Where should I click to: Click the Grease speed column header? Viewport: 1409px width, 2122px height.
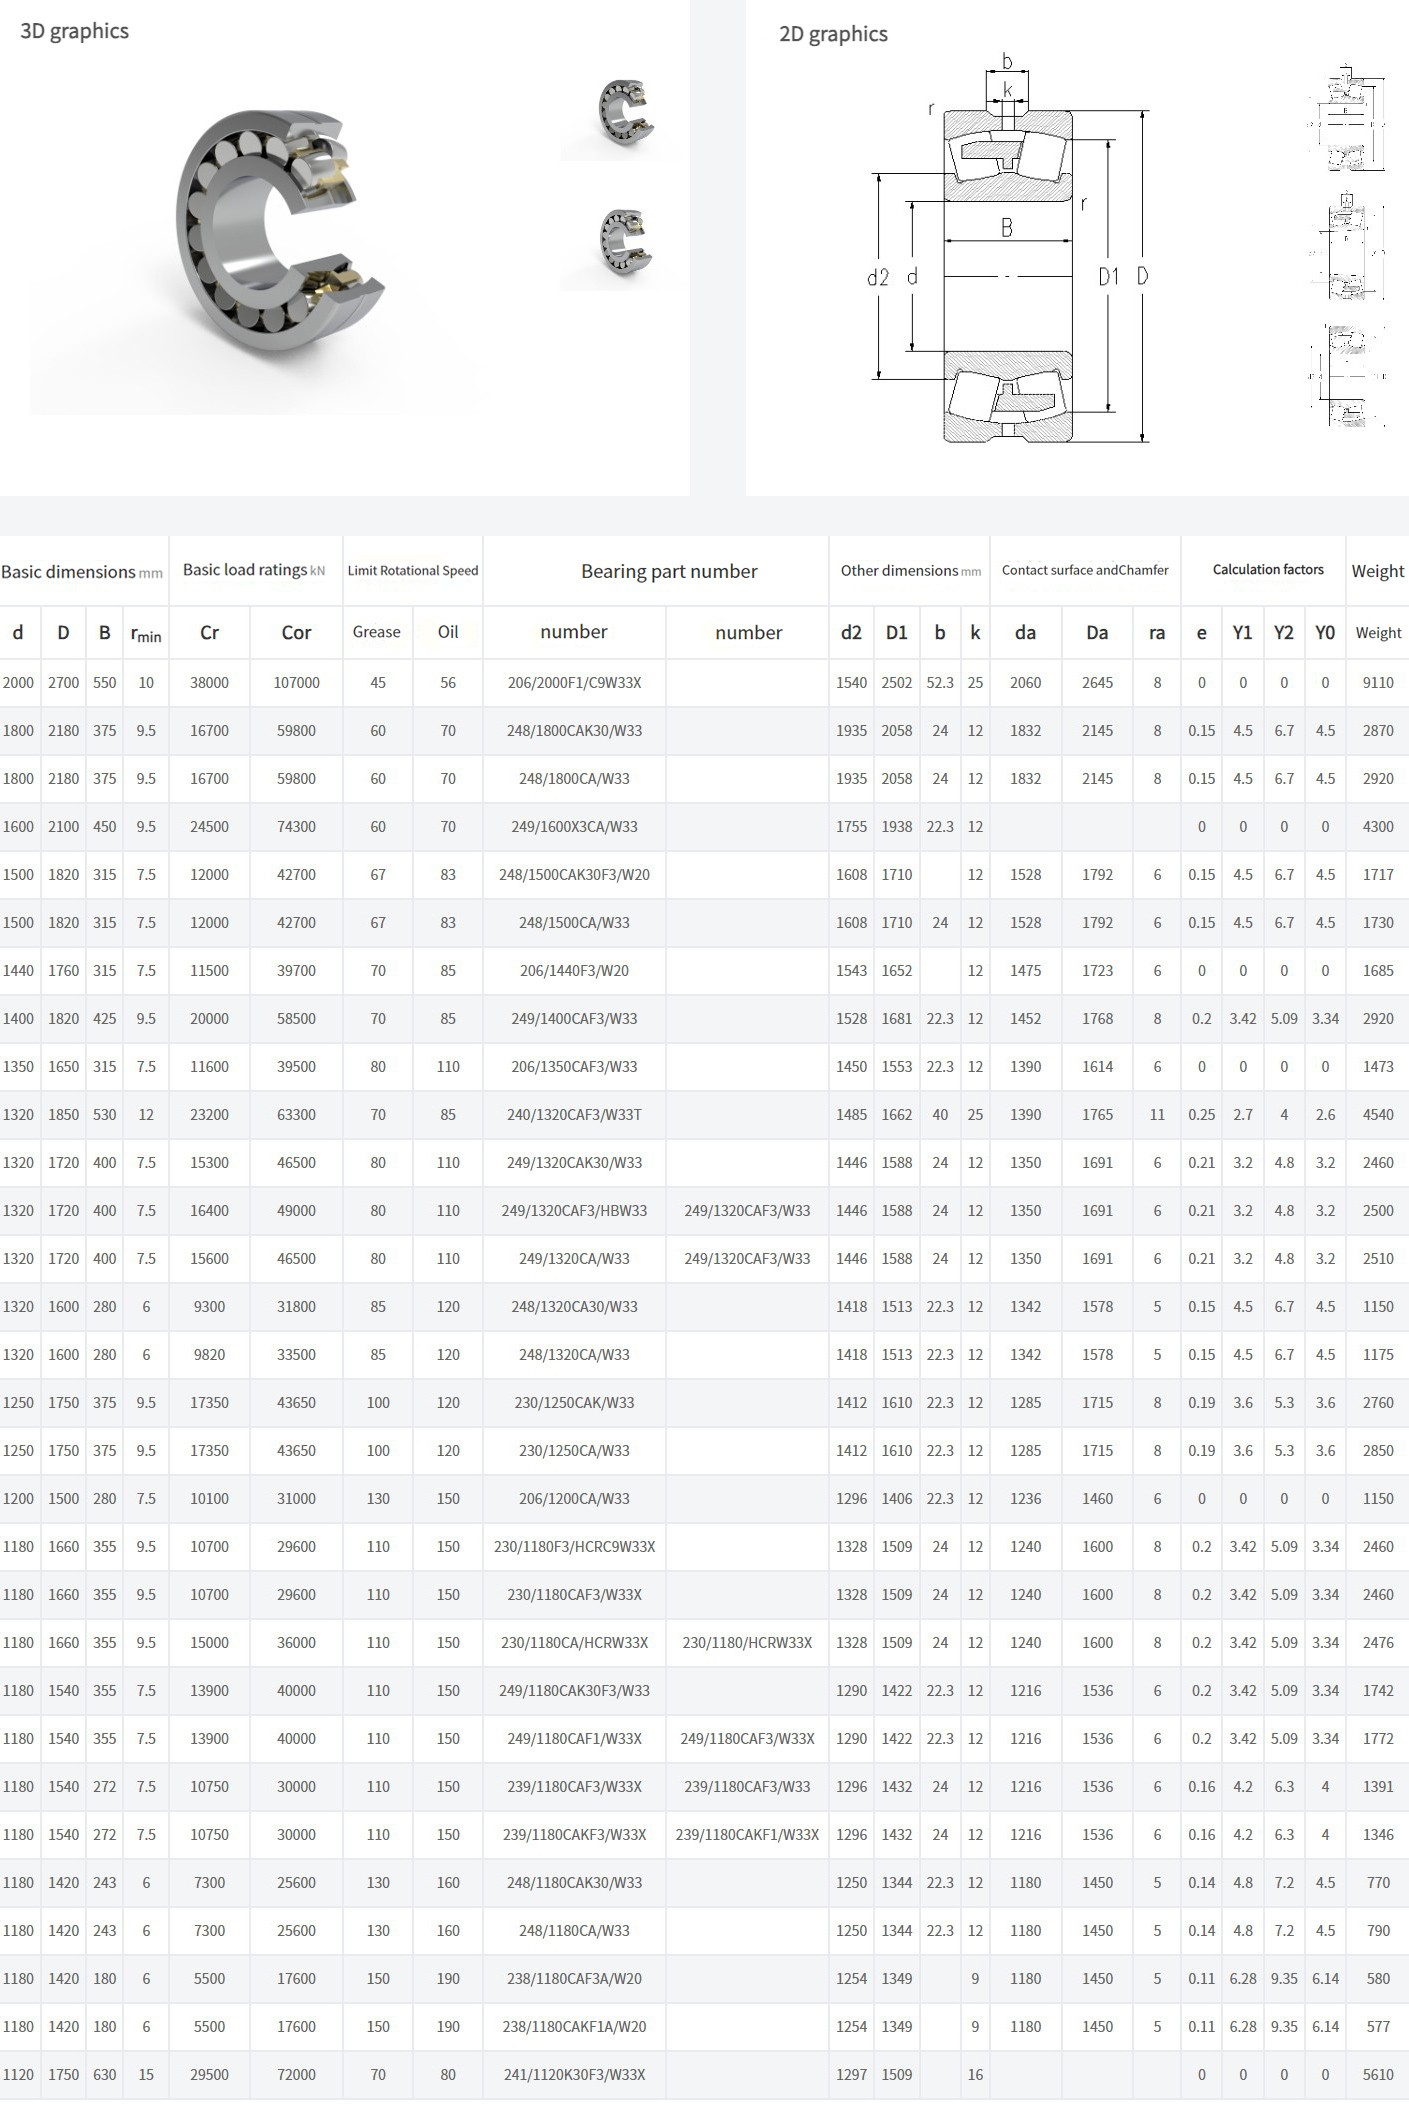click(x=377, y=632)
